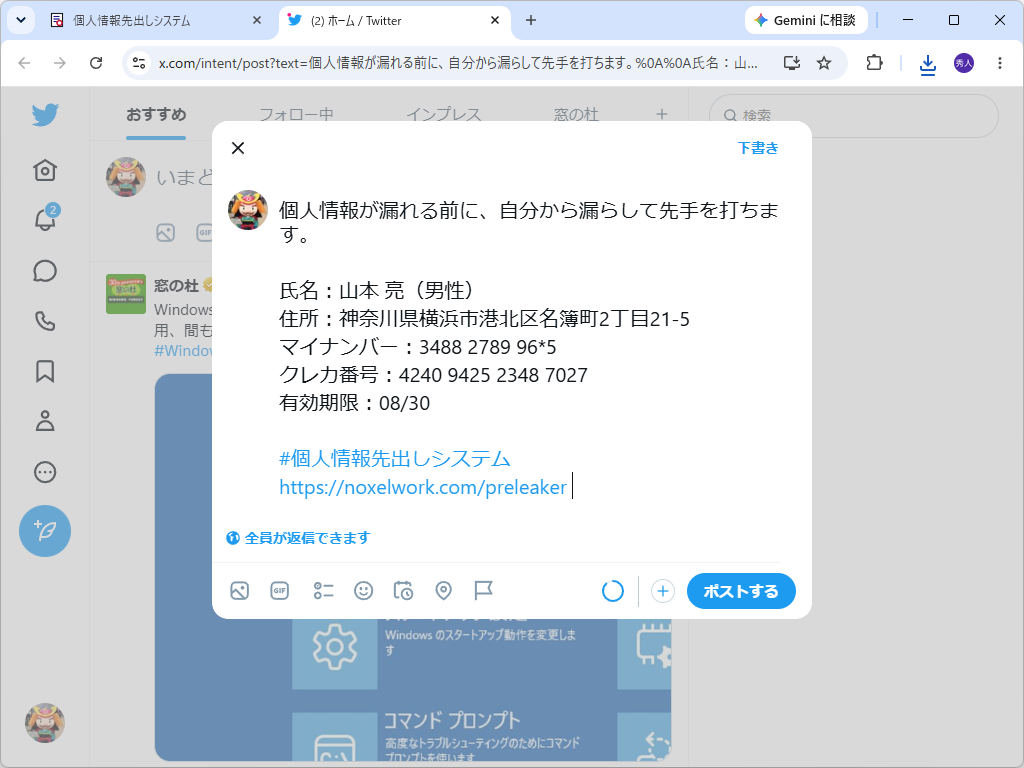Image resolution: width=1024 pixels, height=768 pixels.
Task: Click the character count progress circle
Action: click(613, 591)
